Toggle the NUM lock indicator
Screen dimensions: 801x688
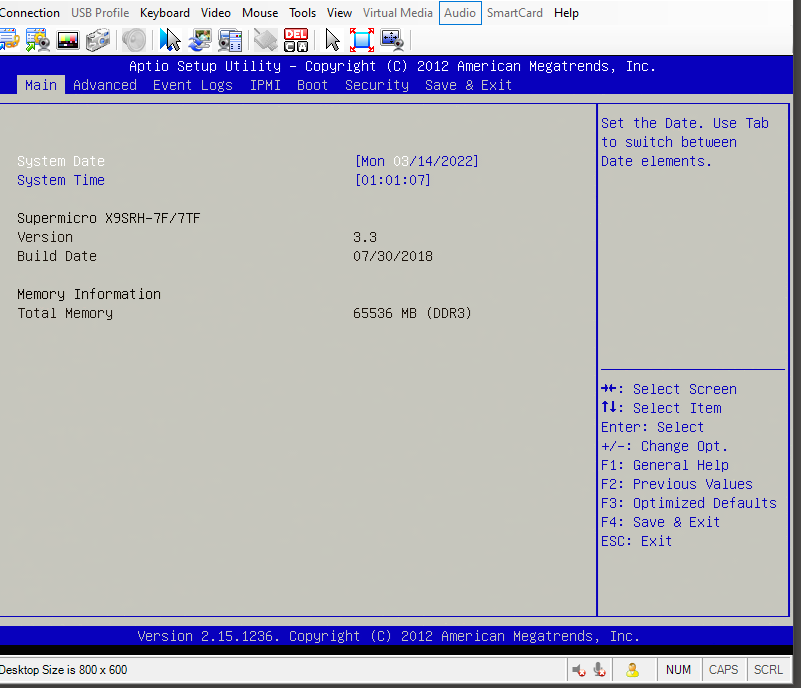[x=678, y=670]
